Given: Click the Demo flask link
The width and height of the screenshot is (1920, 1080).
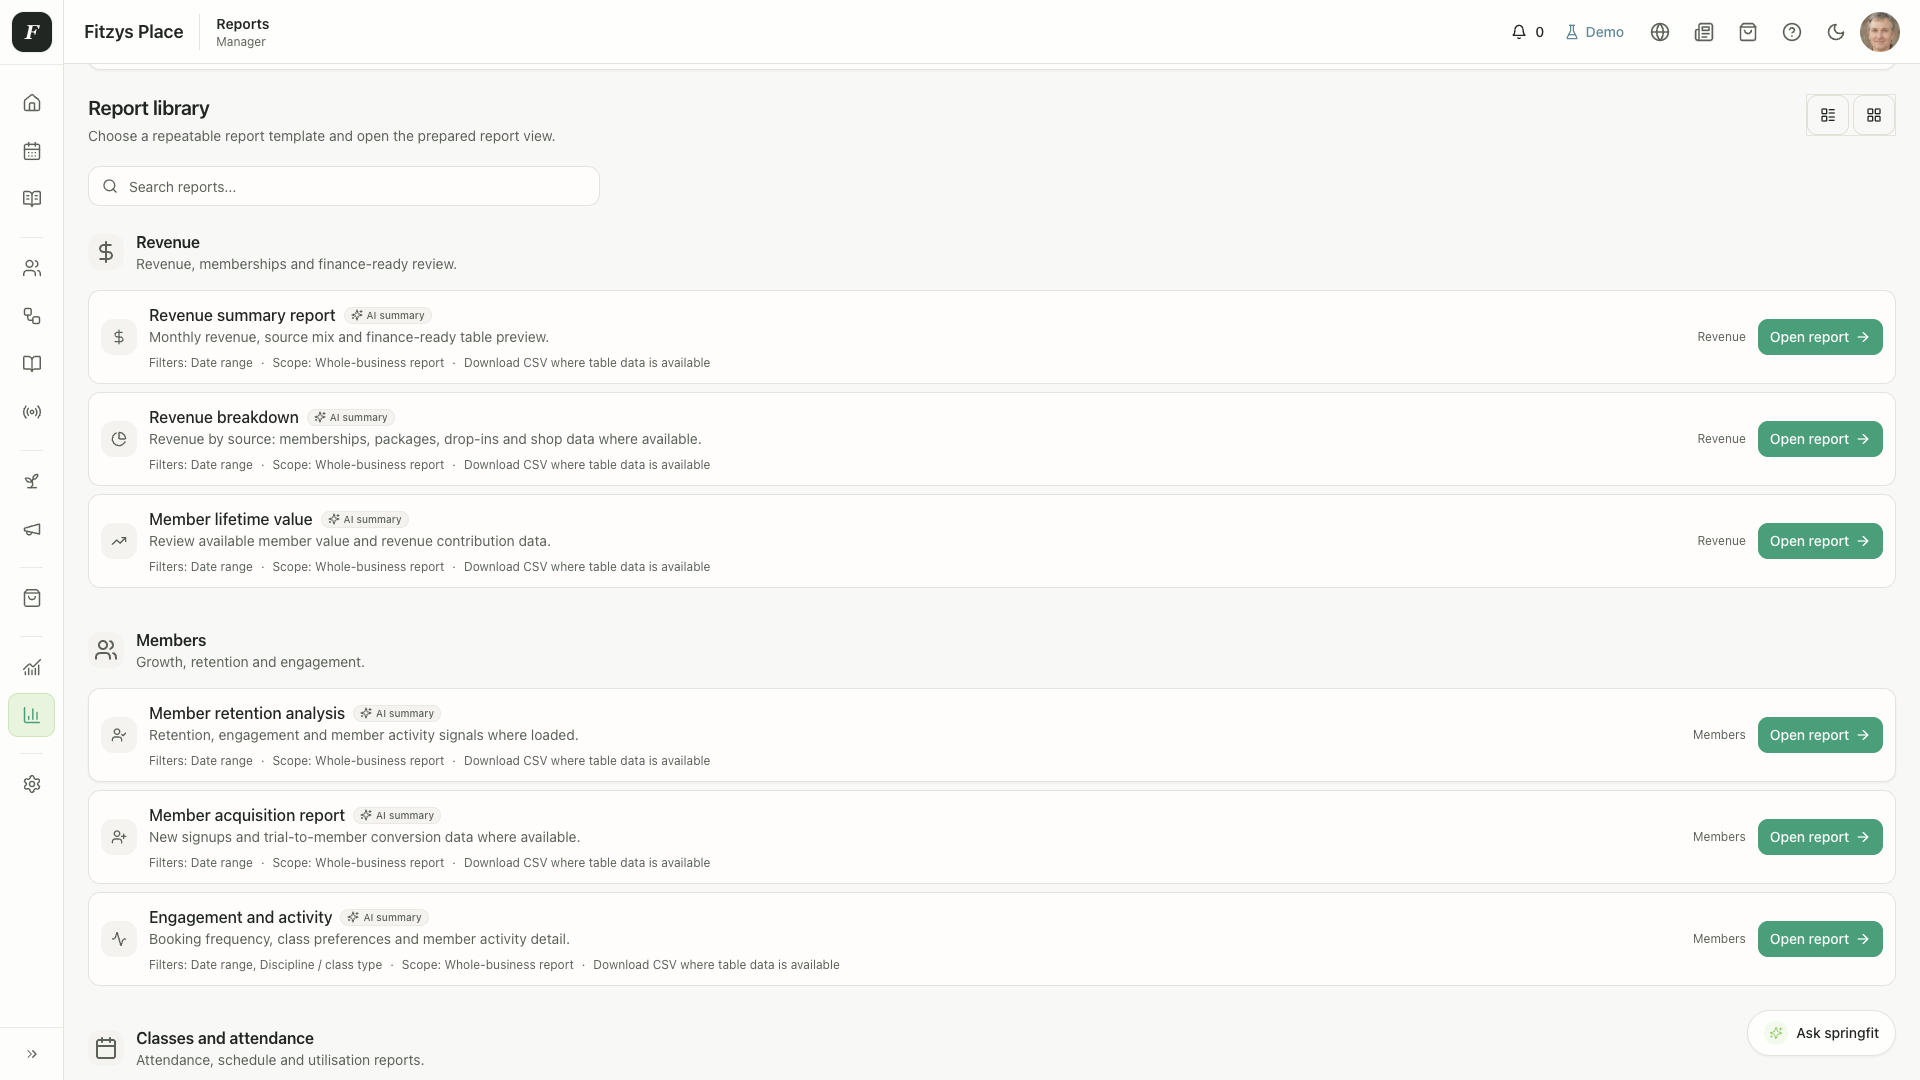Looking at the screenshot, I should tap(1594, 32).
